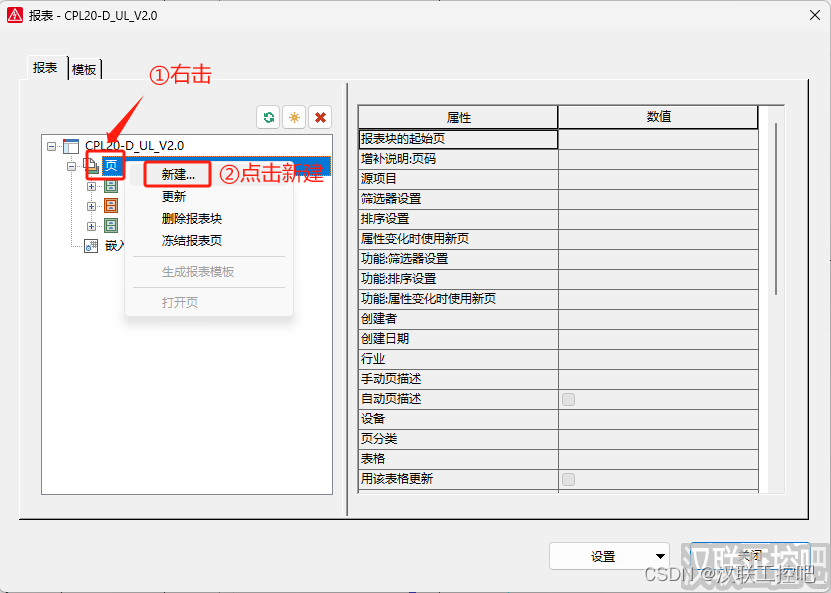
Task: Toggle the 用该表格更新 checkbox
Action: pos(568,479)
